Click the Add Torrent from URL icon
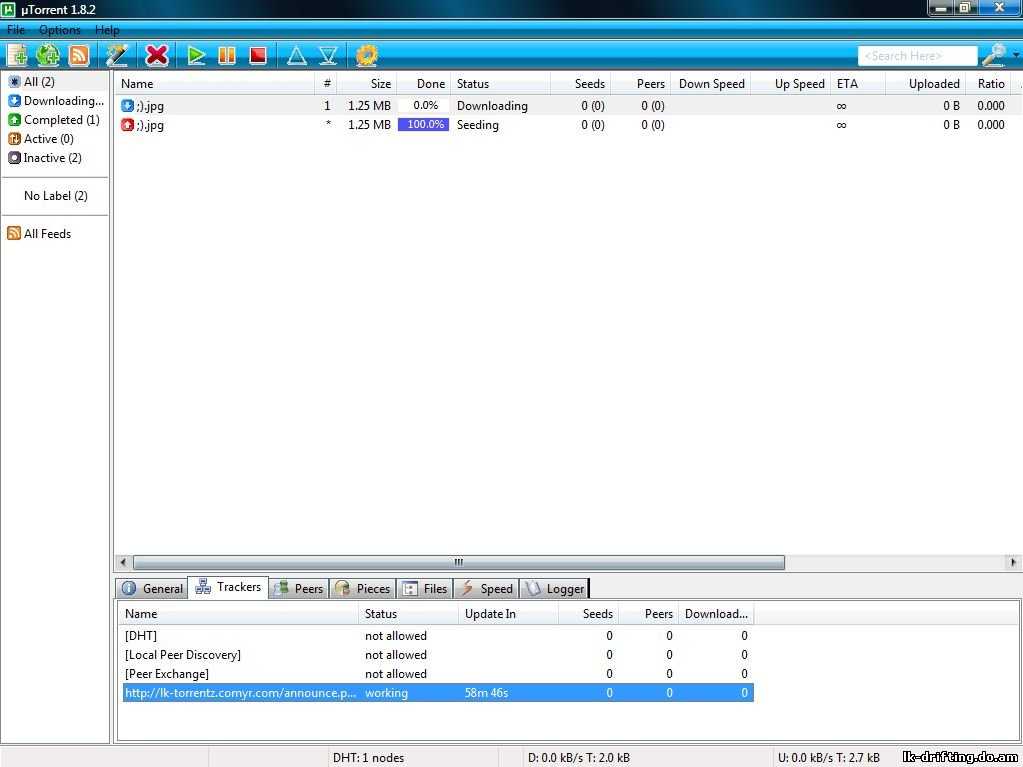 [x=48, y=55]
